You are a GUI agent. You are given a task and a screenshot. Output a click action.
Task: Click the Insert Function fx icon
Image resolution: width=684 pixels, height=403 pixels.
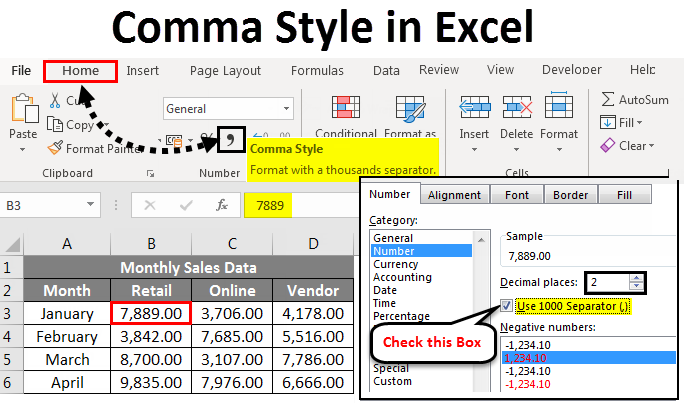coord(222,205)
